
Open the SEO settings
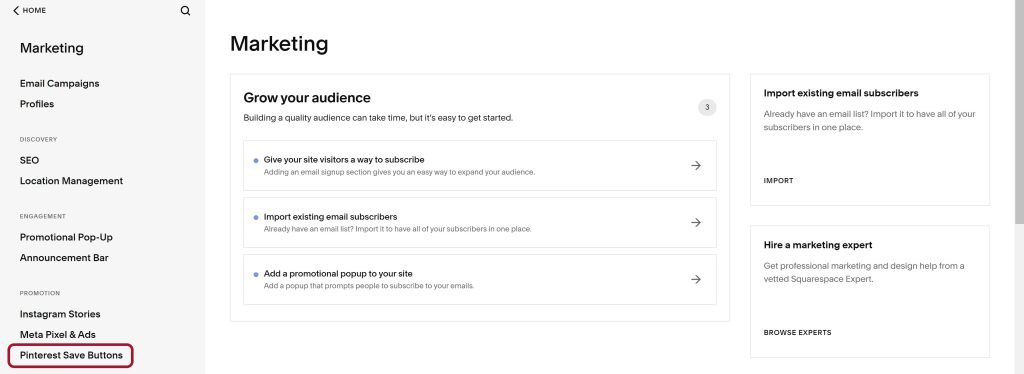click(x=29, y=160)
